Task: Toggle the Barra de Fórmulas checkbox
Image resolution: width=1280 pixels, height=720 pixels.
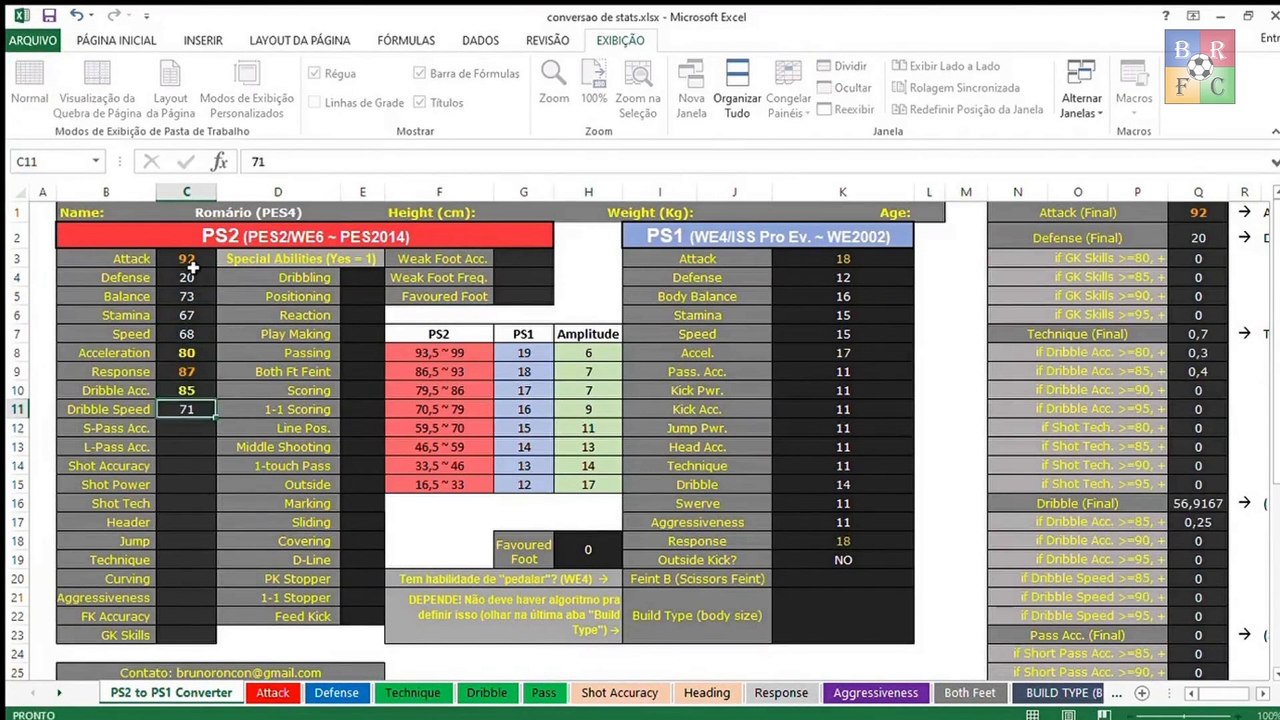Action: (420, 74)
